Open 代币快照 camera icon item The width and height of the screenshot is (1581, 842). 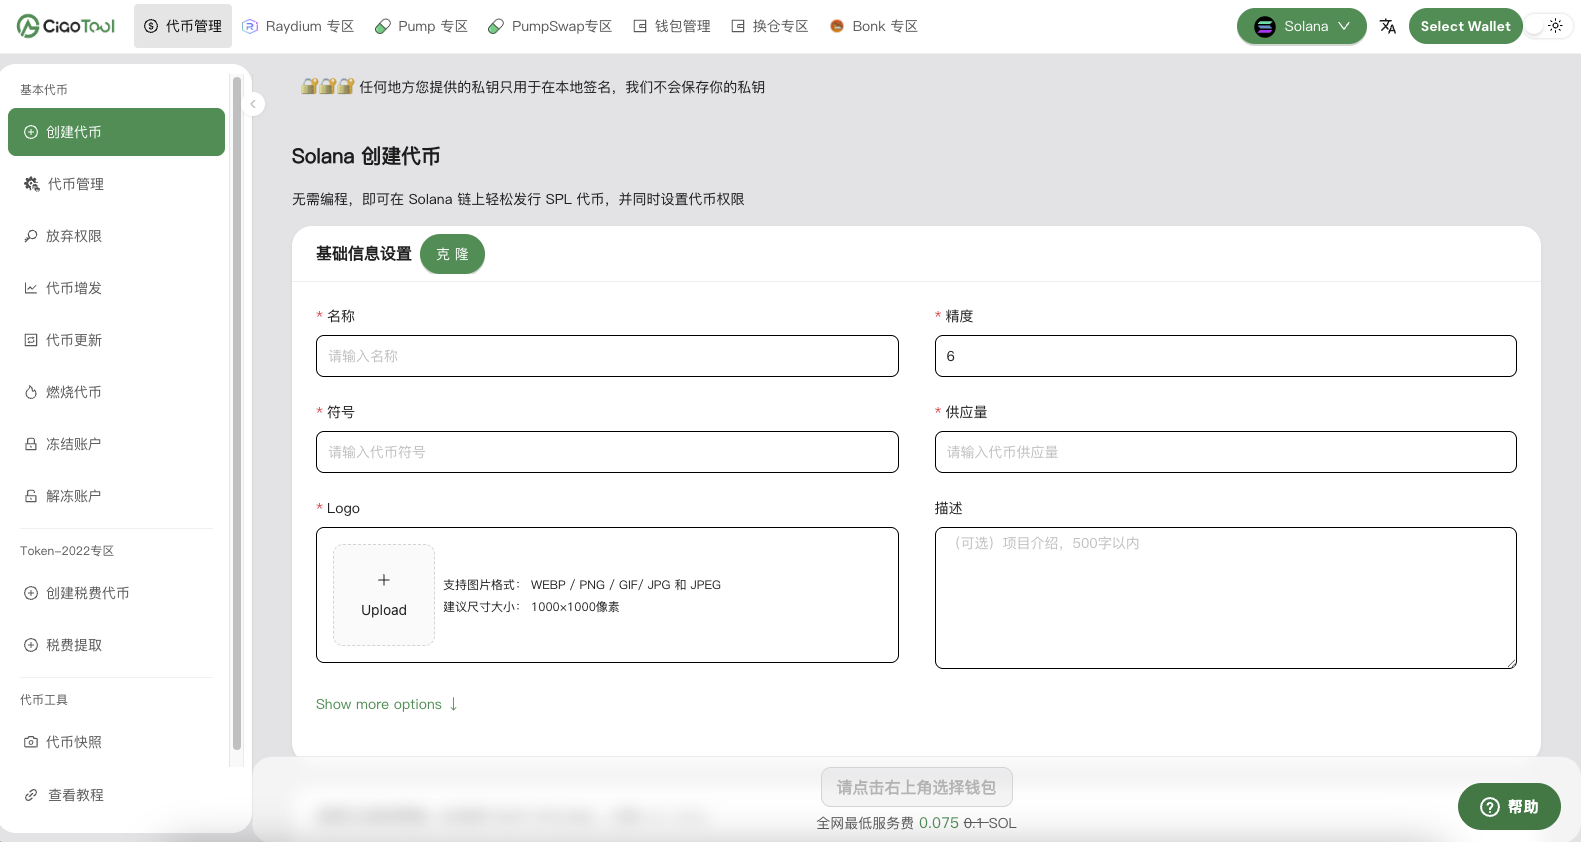[x=74, y=742]
